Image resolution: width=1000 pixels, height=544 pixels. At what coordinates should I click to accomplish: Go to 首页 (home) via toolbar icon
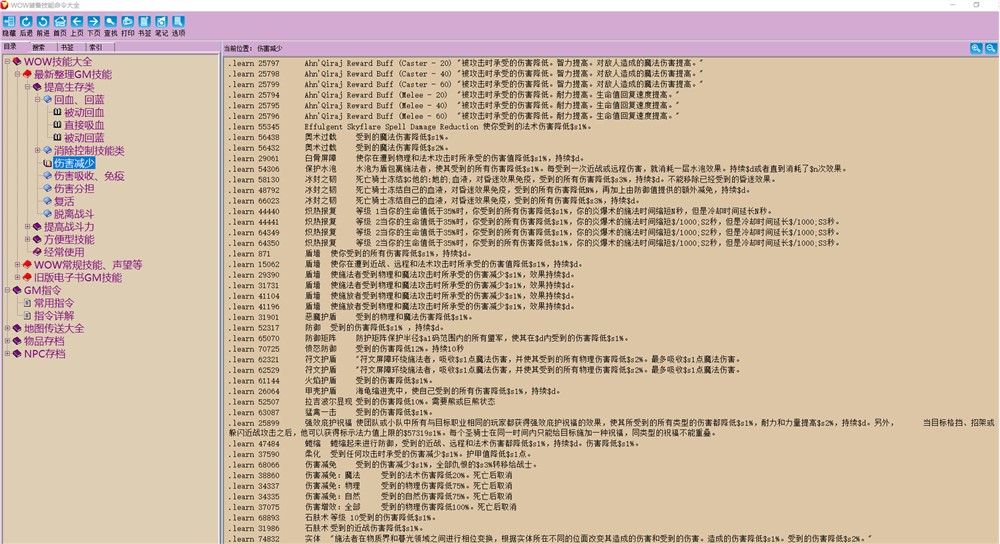(60, 21)
